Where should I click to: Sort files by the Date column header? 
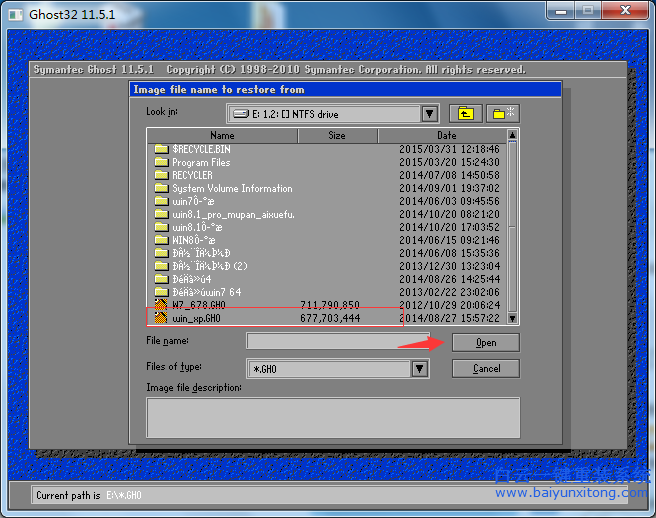click(x=446, y=136)
